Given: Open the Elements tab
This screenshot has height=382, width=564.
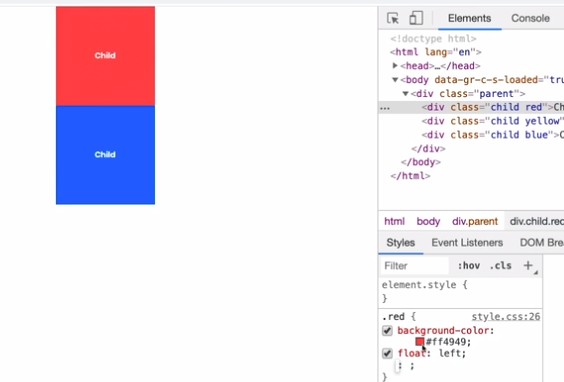Looking at the screenshot, I should pyautogui.click(x=469, y=18).
